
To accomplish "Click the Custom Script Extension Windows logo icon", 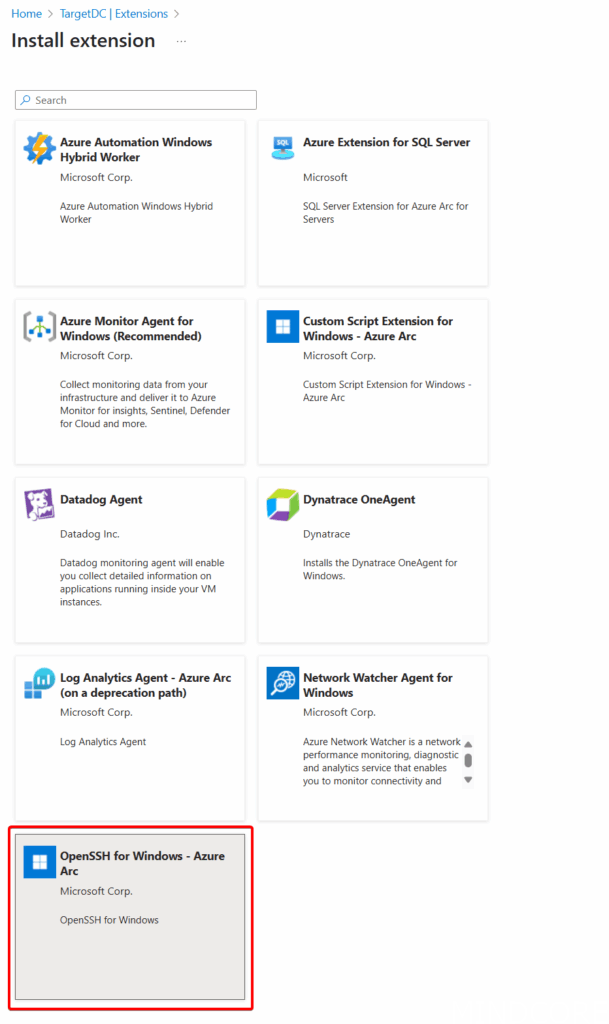I will pos(283,327).
